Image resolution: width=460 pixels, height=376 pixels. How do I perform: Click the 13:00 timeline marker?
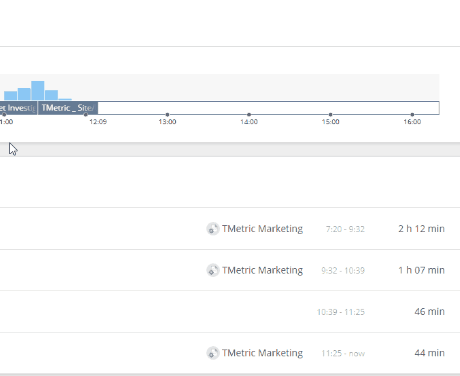click(x=167, y=115)
